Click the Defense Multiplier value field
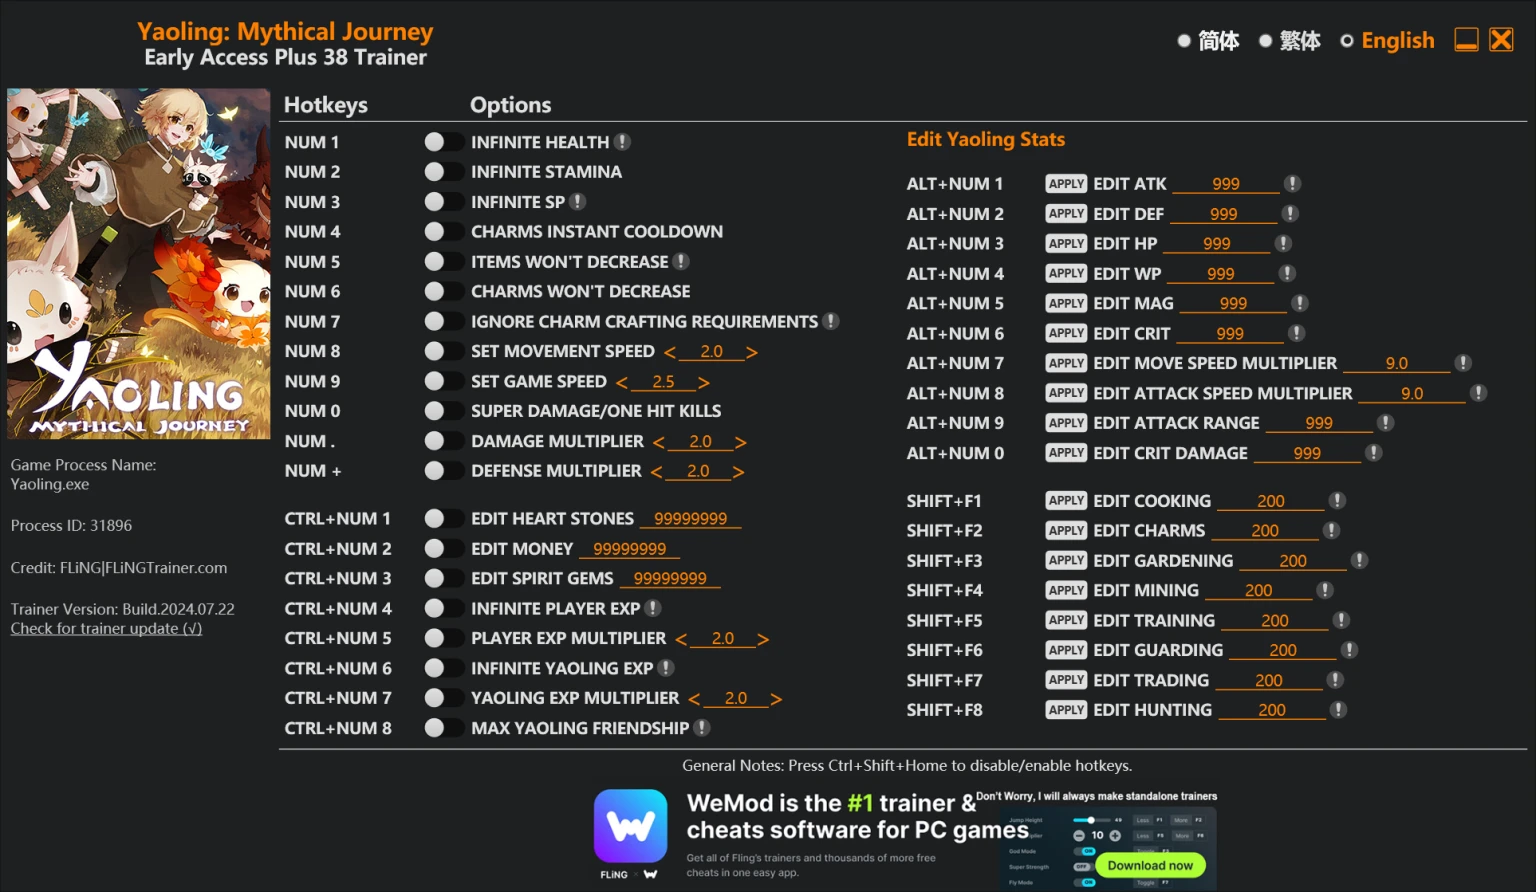 (698, 471)
